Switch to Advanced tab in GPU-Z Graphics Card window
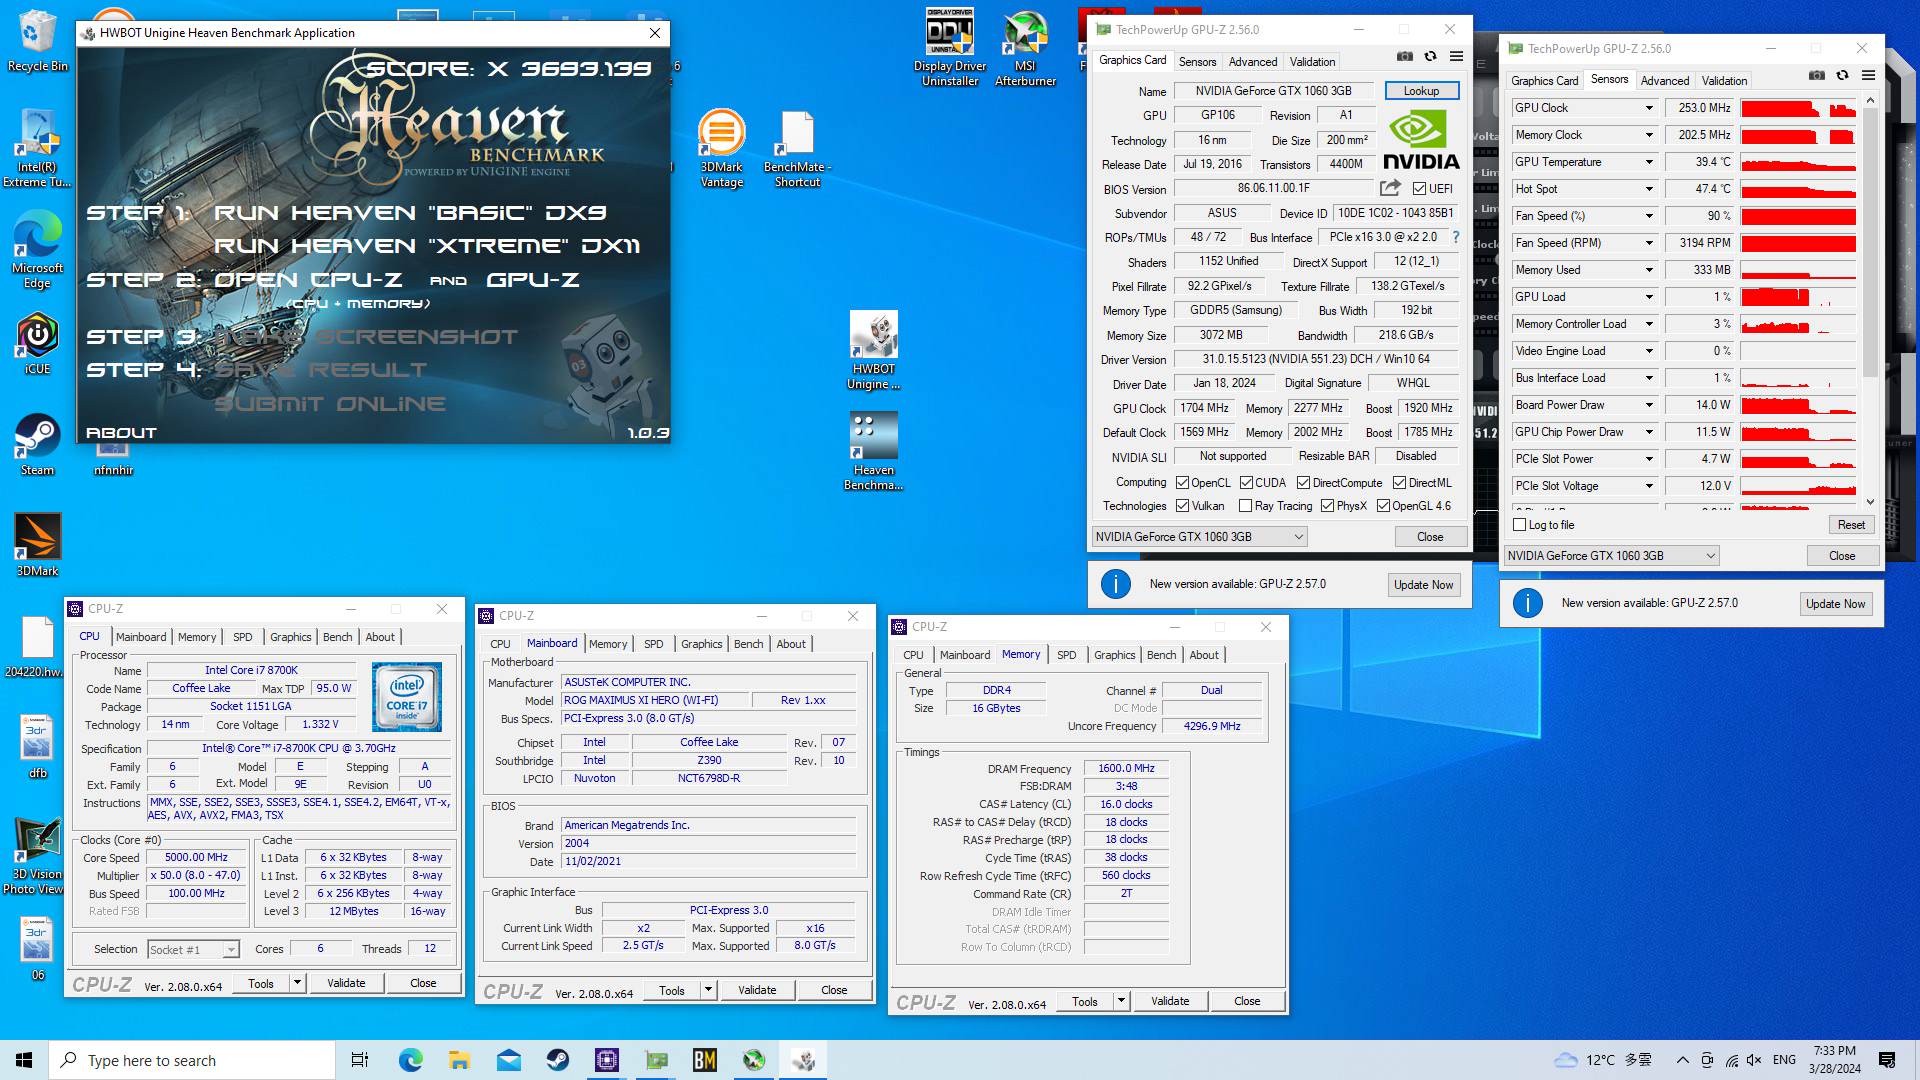Screen dimensions: 1920x1080 click(1252, 62)
